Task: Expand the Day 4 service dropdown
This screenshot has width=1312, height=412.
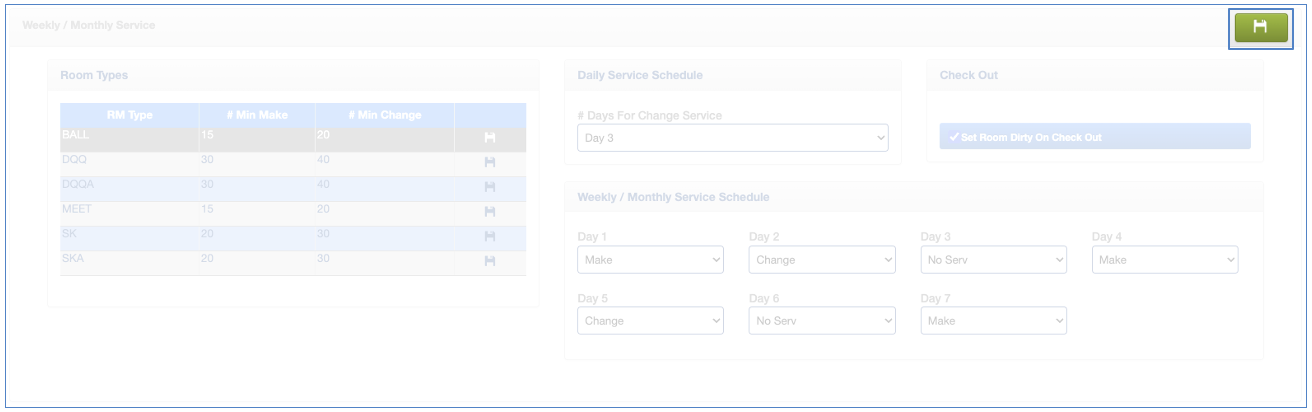Action: click(x=1164, y=260)
